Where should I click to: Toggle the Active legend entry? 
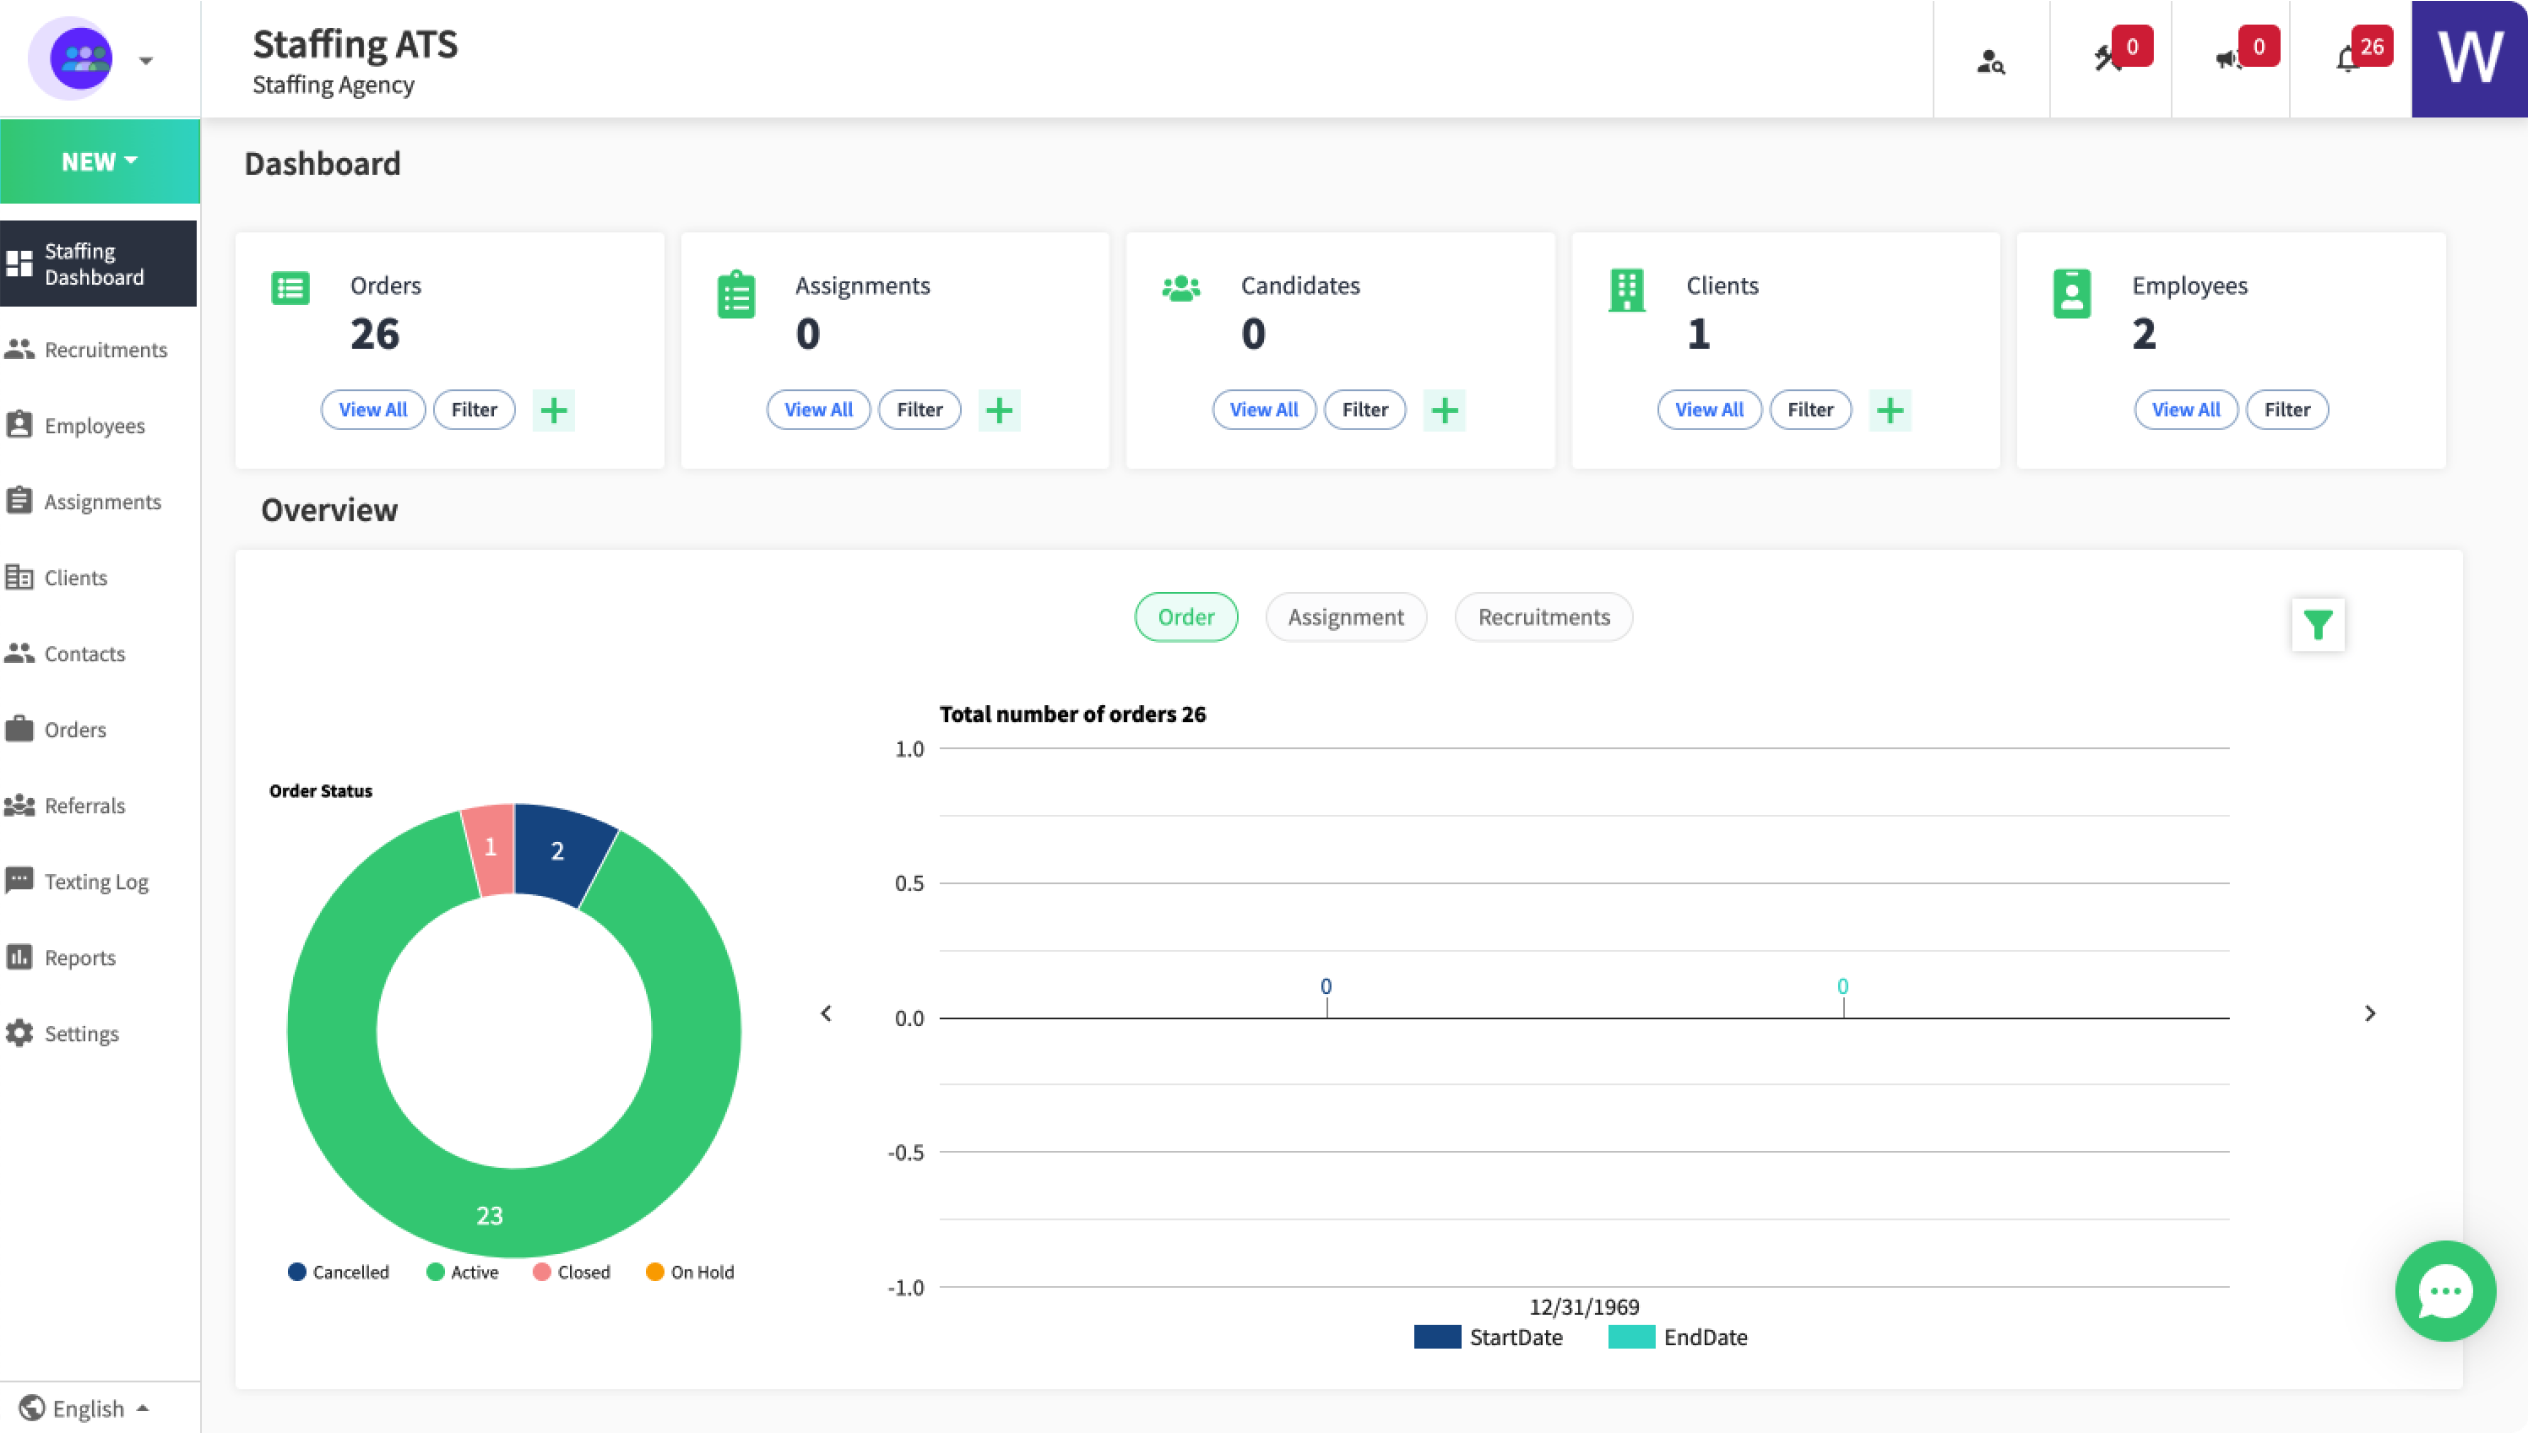[x=462, y=1272]
